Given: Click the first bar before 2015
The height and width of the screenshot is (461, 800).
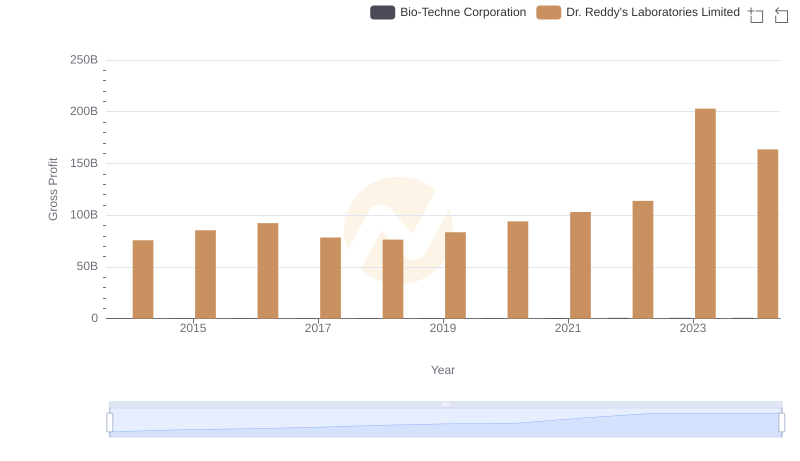Looking at the screenshot, I should (x=143, y=279).
